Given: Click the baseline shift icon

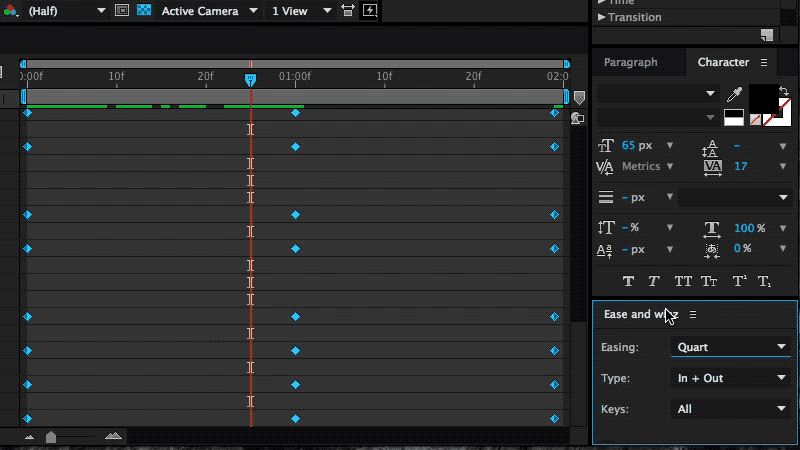Looking at the screenshot, I should pyautogui.click(x=605, y=250).
